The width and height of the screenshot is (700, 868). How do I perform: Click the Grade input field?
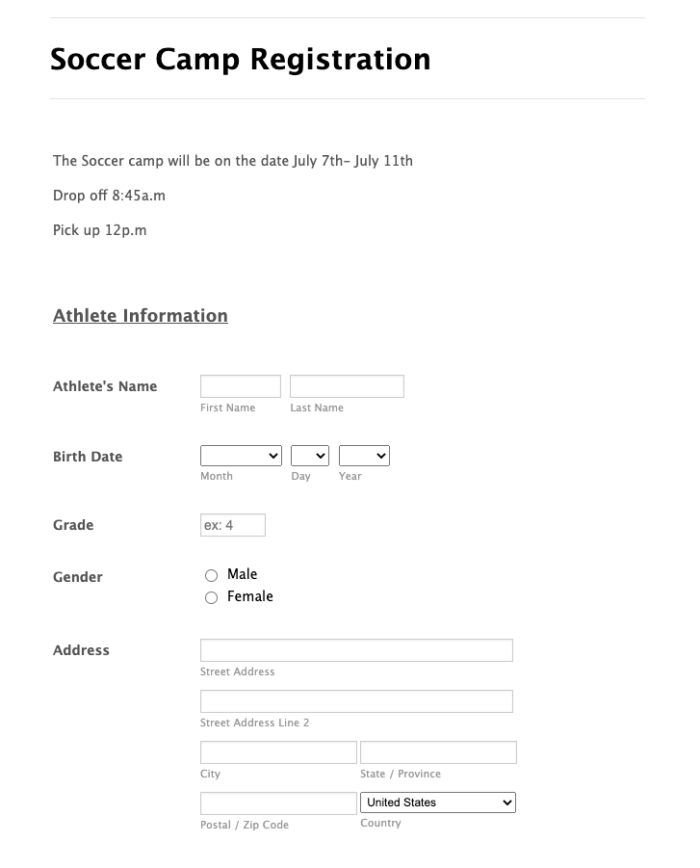[233, 525]
